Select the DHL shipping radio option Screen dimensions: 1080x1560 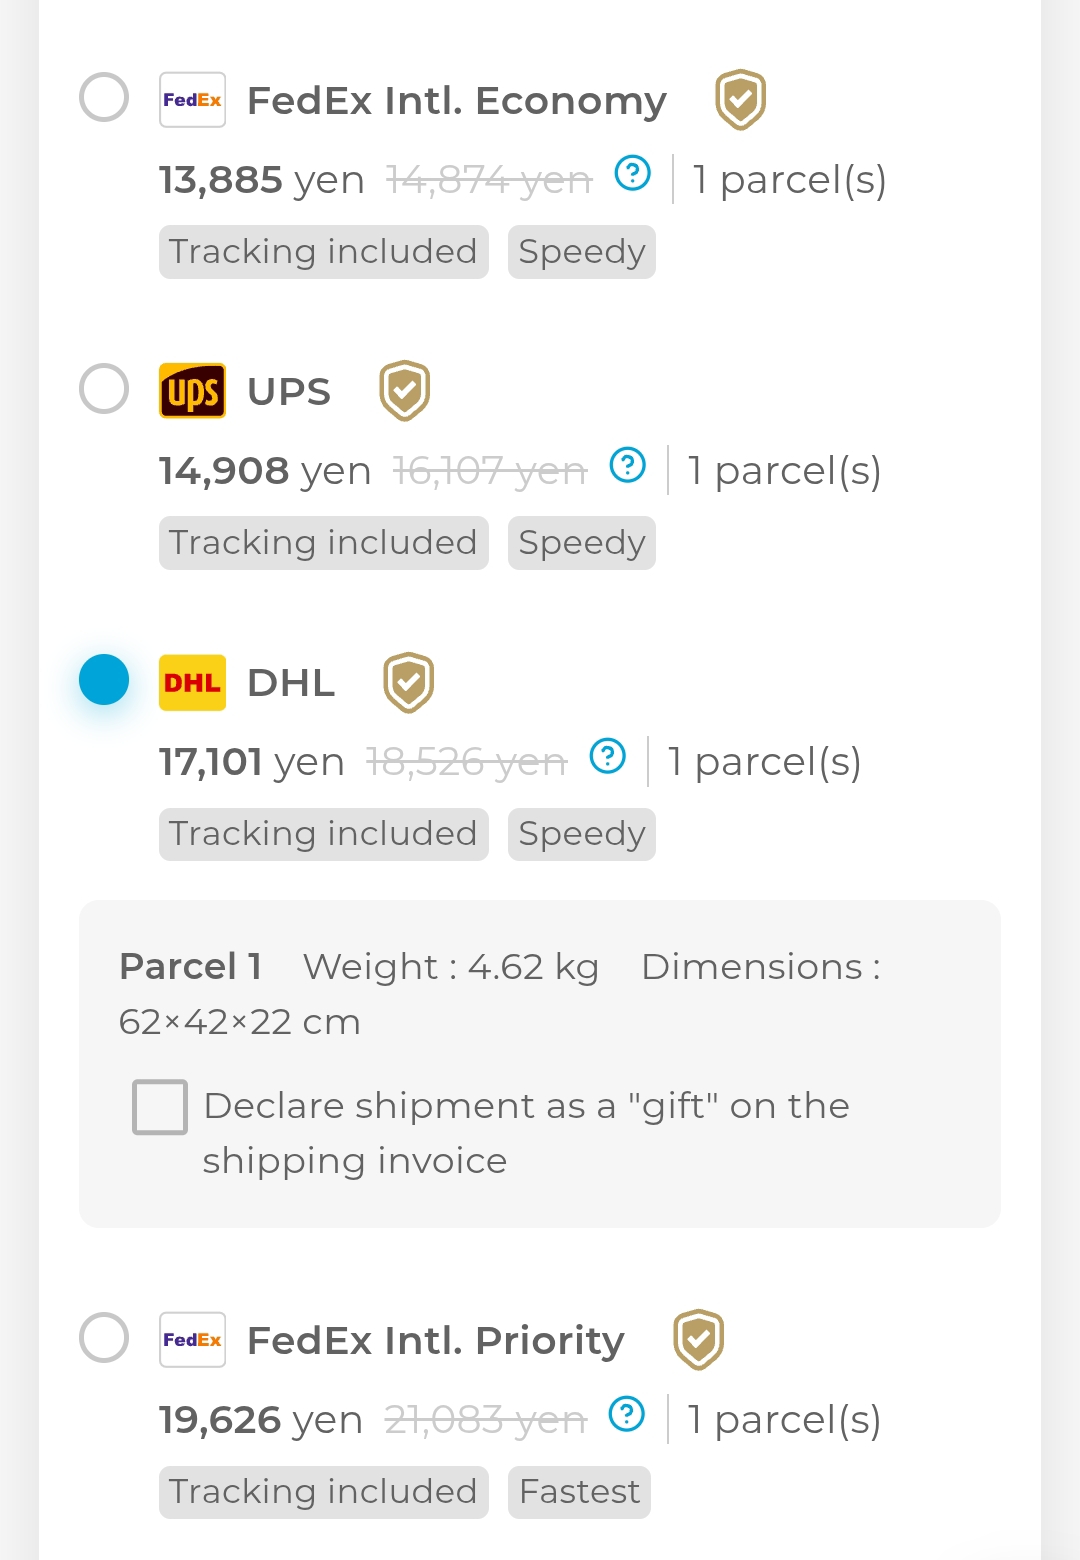click(x=104, y=680)
